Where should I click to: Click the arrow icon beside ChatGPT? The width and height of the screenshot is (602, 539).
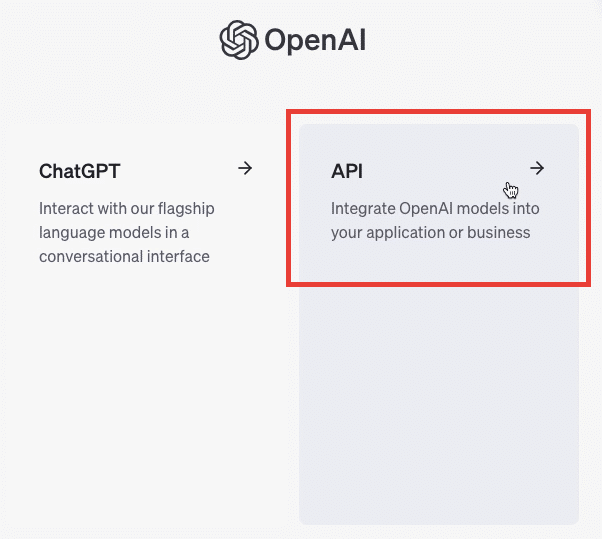click(245, 168)
